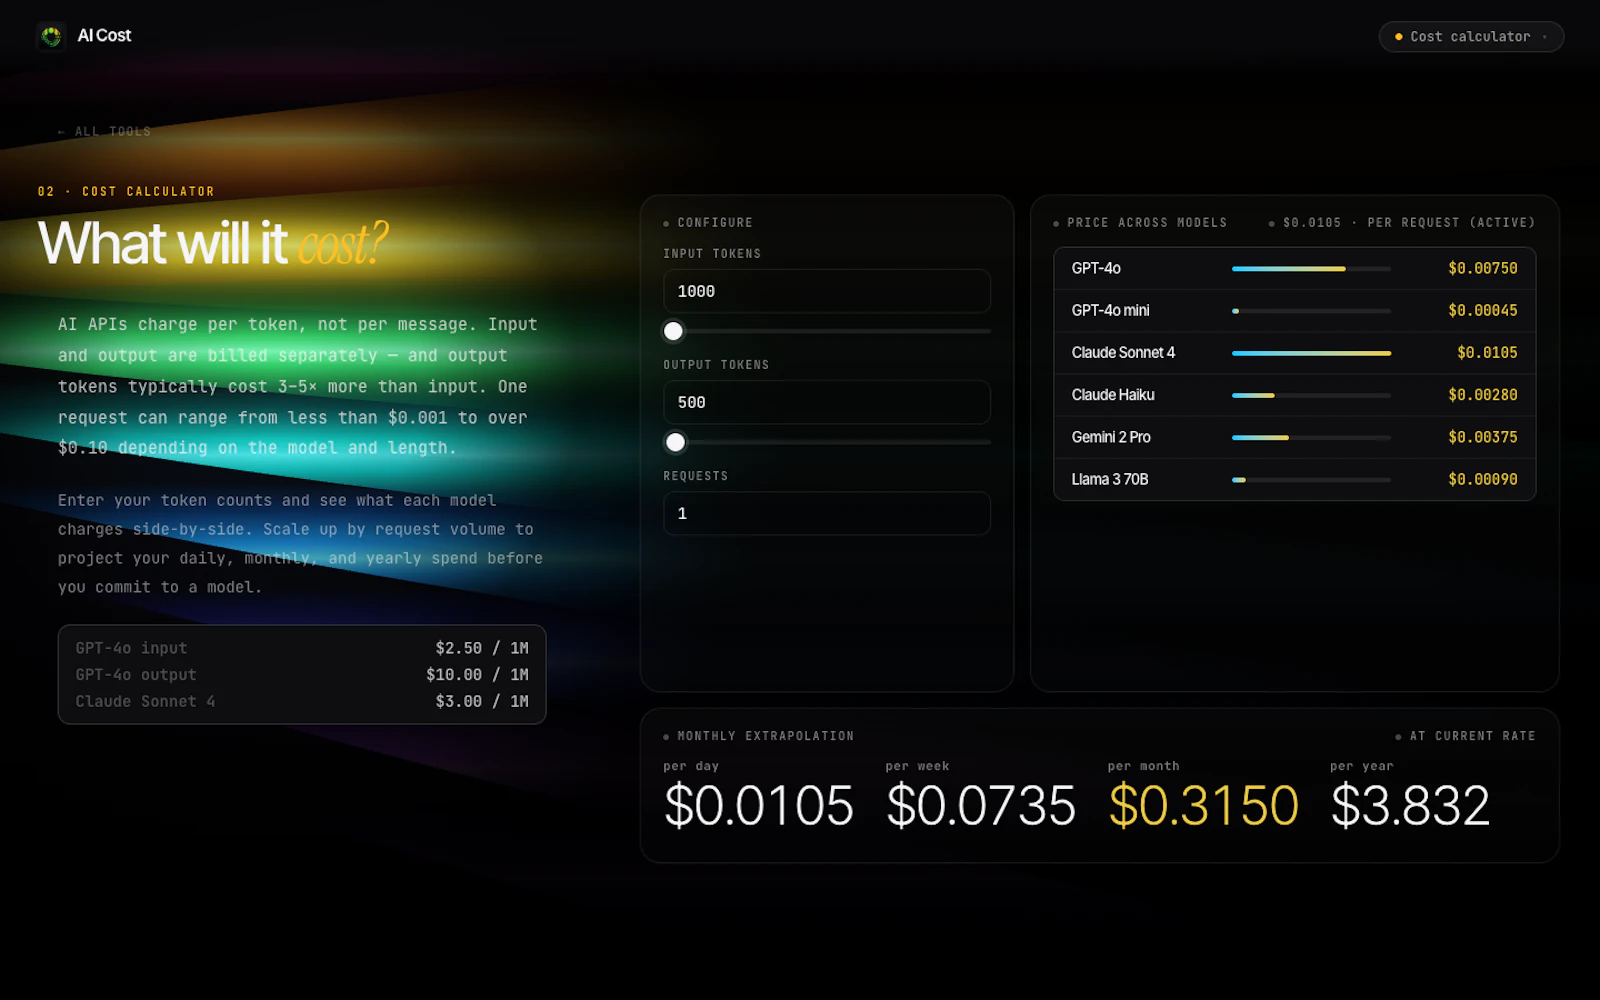
Task: Click the PRICE ACROSS MODELS heading
Action: (x=1146, y=223)
